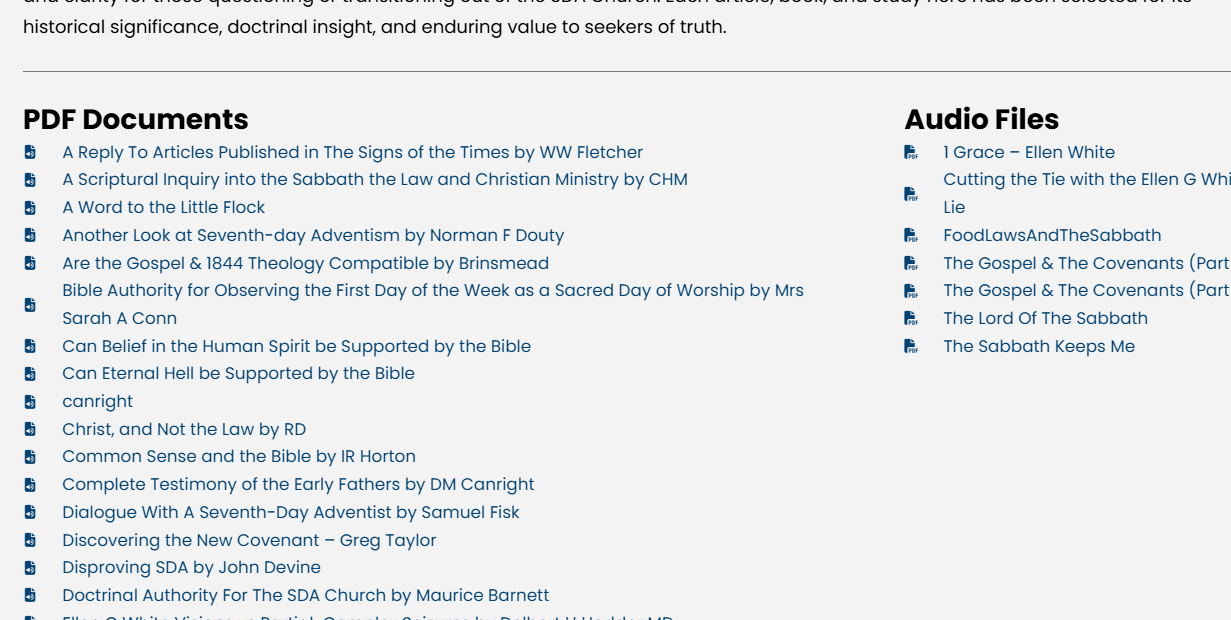Open A Scriptural Inquiry into the Sabbath link

374,180
